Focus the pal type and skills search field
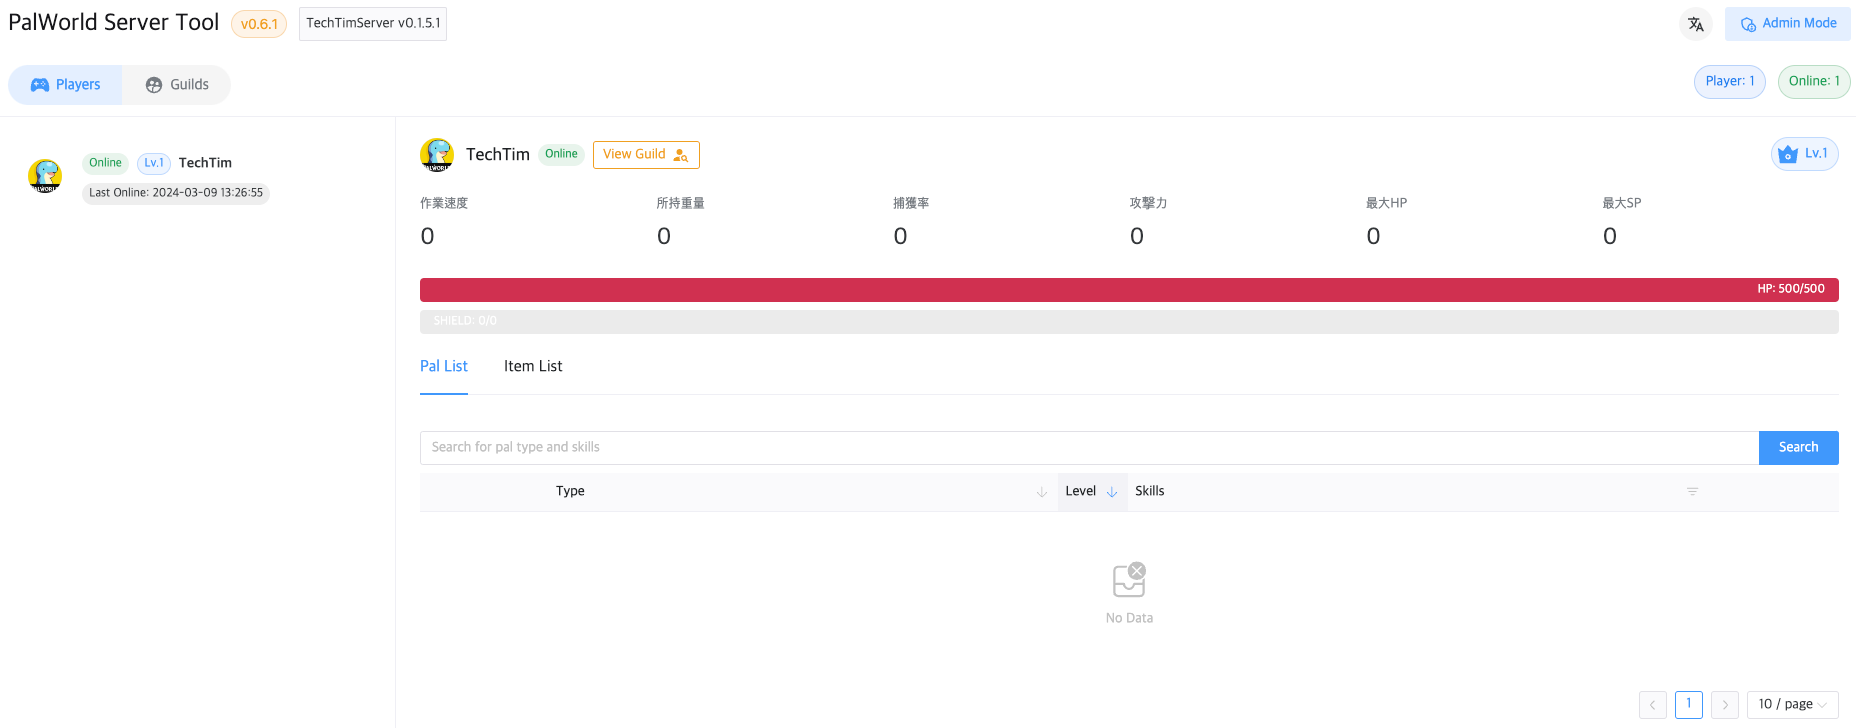 [1089, 448]
